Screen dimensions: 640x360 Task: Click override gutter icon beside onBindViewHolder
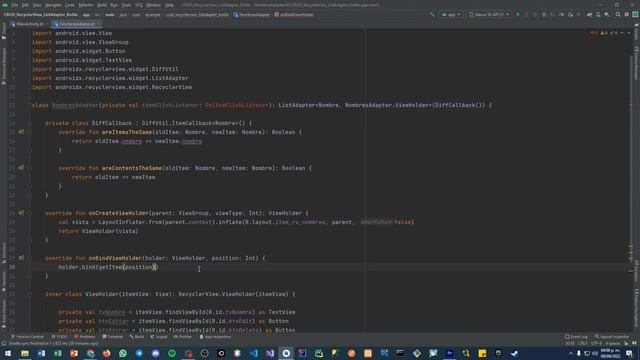pos(21,258)
